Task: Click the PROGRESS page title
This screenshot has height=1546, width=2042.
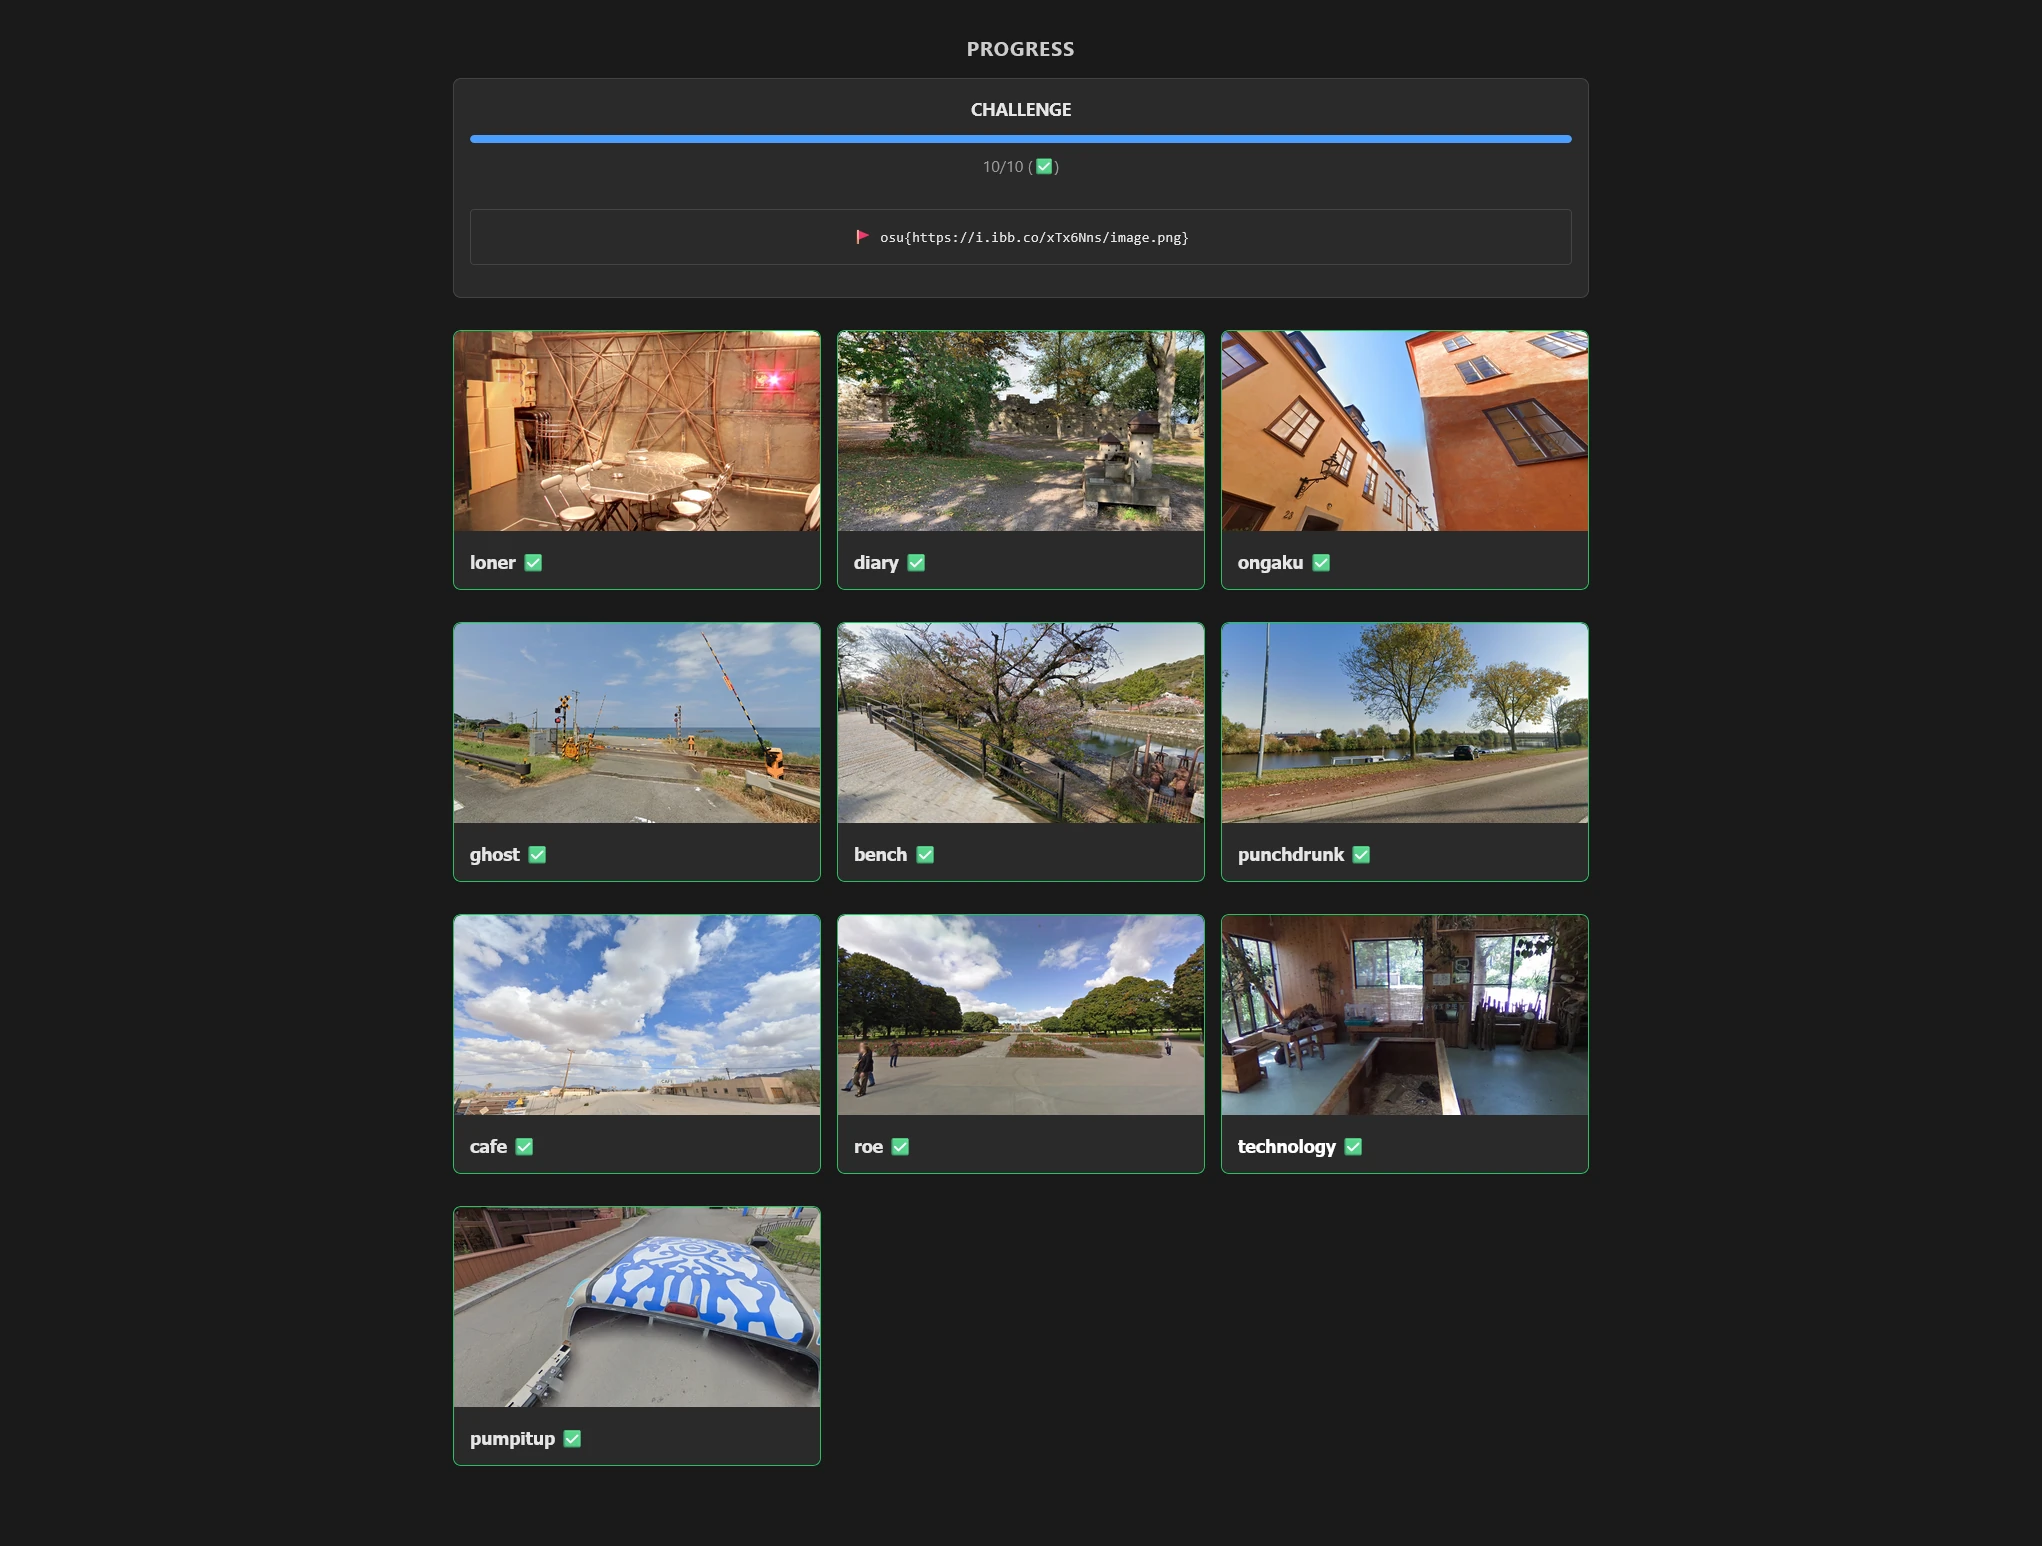Action: (1020, 49)
